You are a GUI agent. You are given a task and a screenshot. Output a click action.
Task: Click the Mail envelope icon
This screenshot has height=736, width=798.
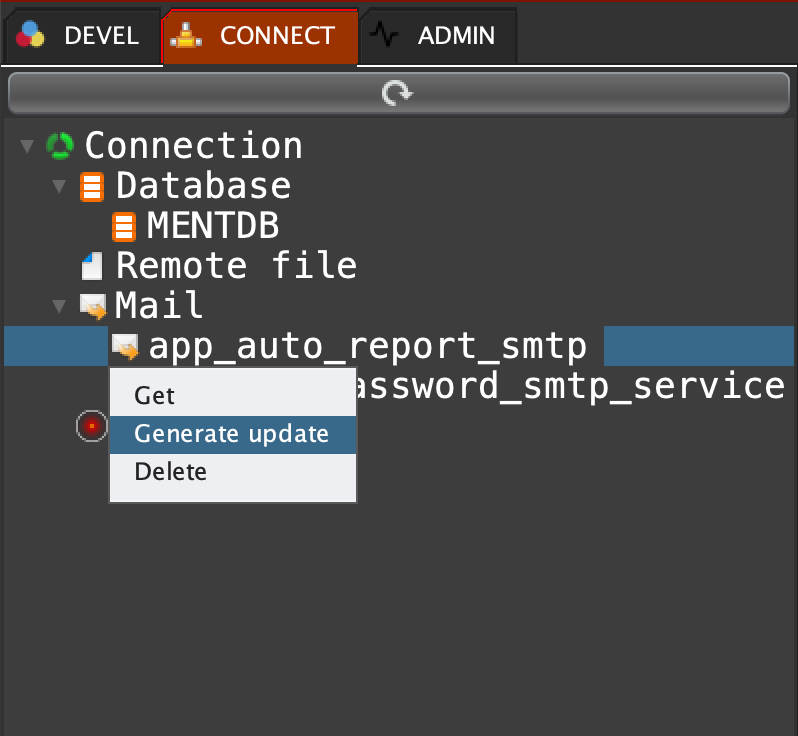[92, 306]
